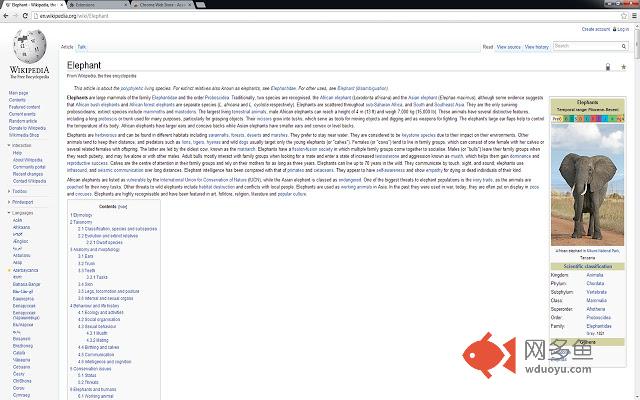Jump to 3.1 Ears in contents
Viewport: 640px width, 400px height.
coord(86,256)
